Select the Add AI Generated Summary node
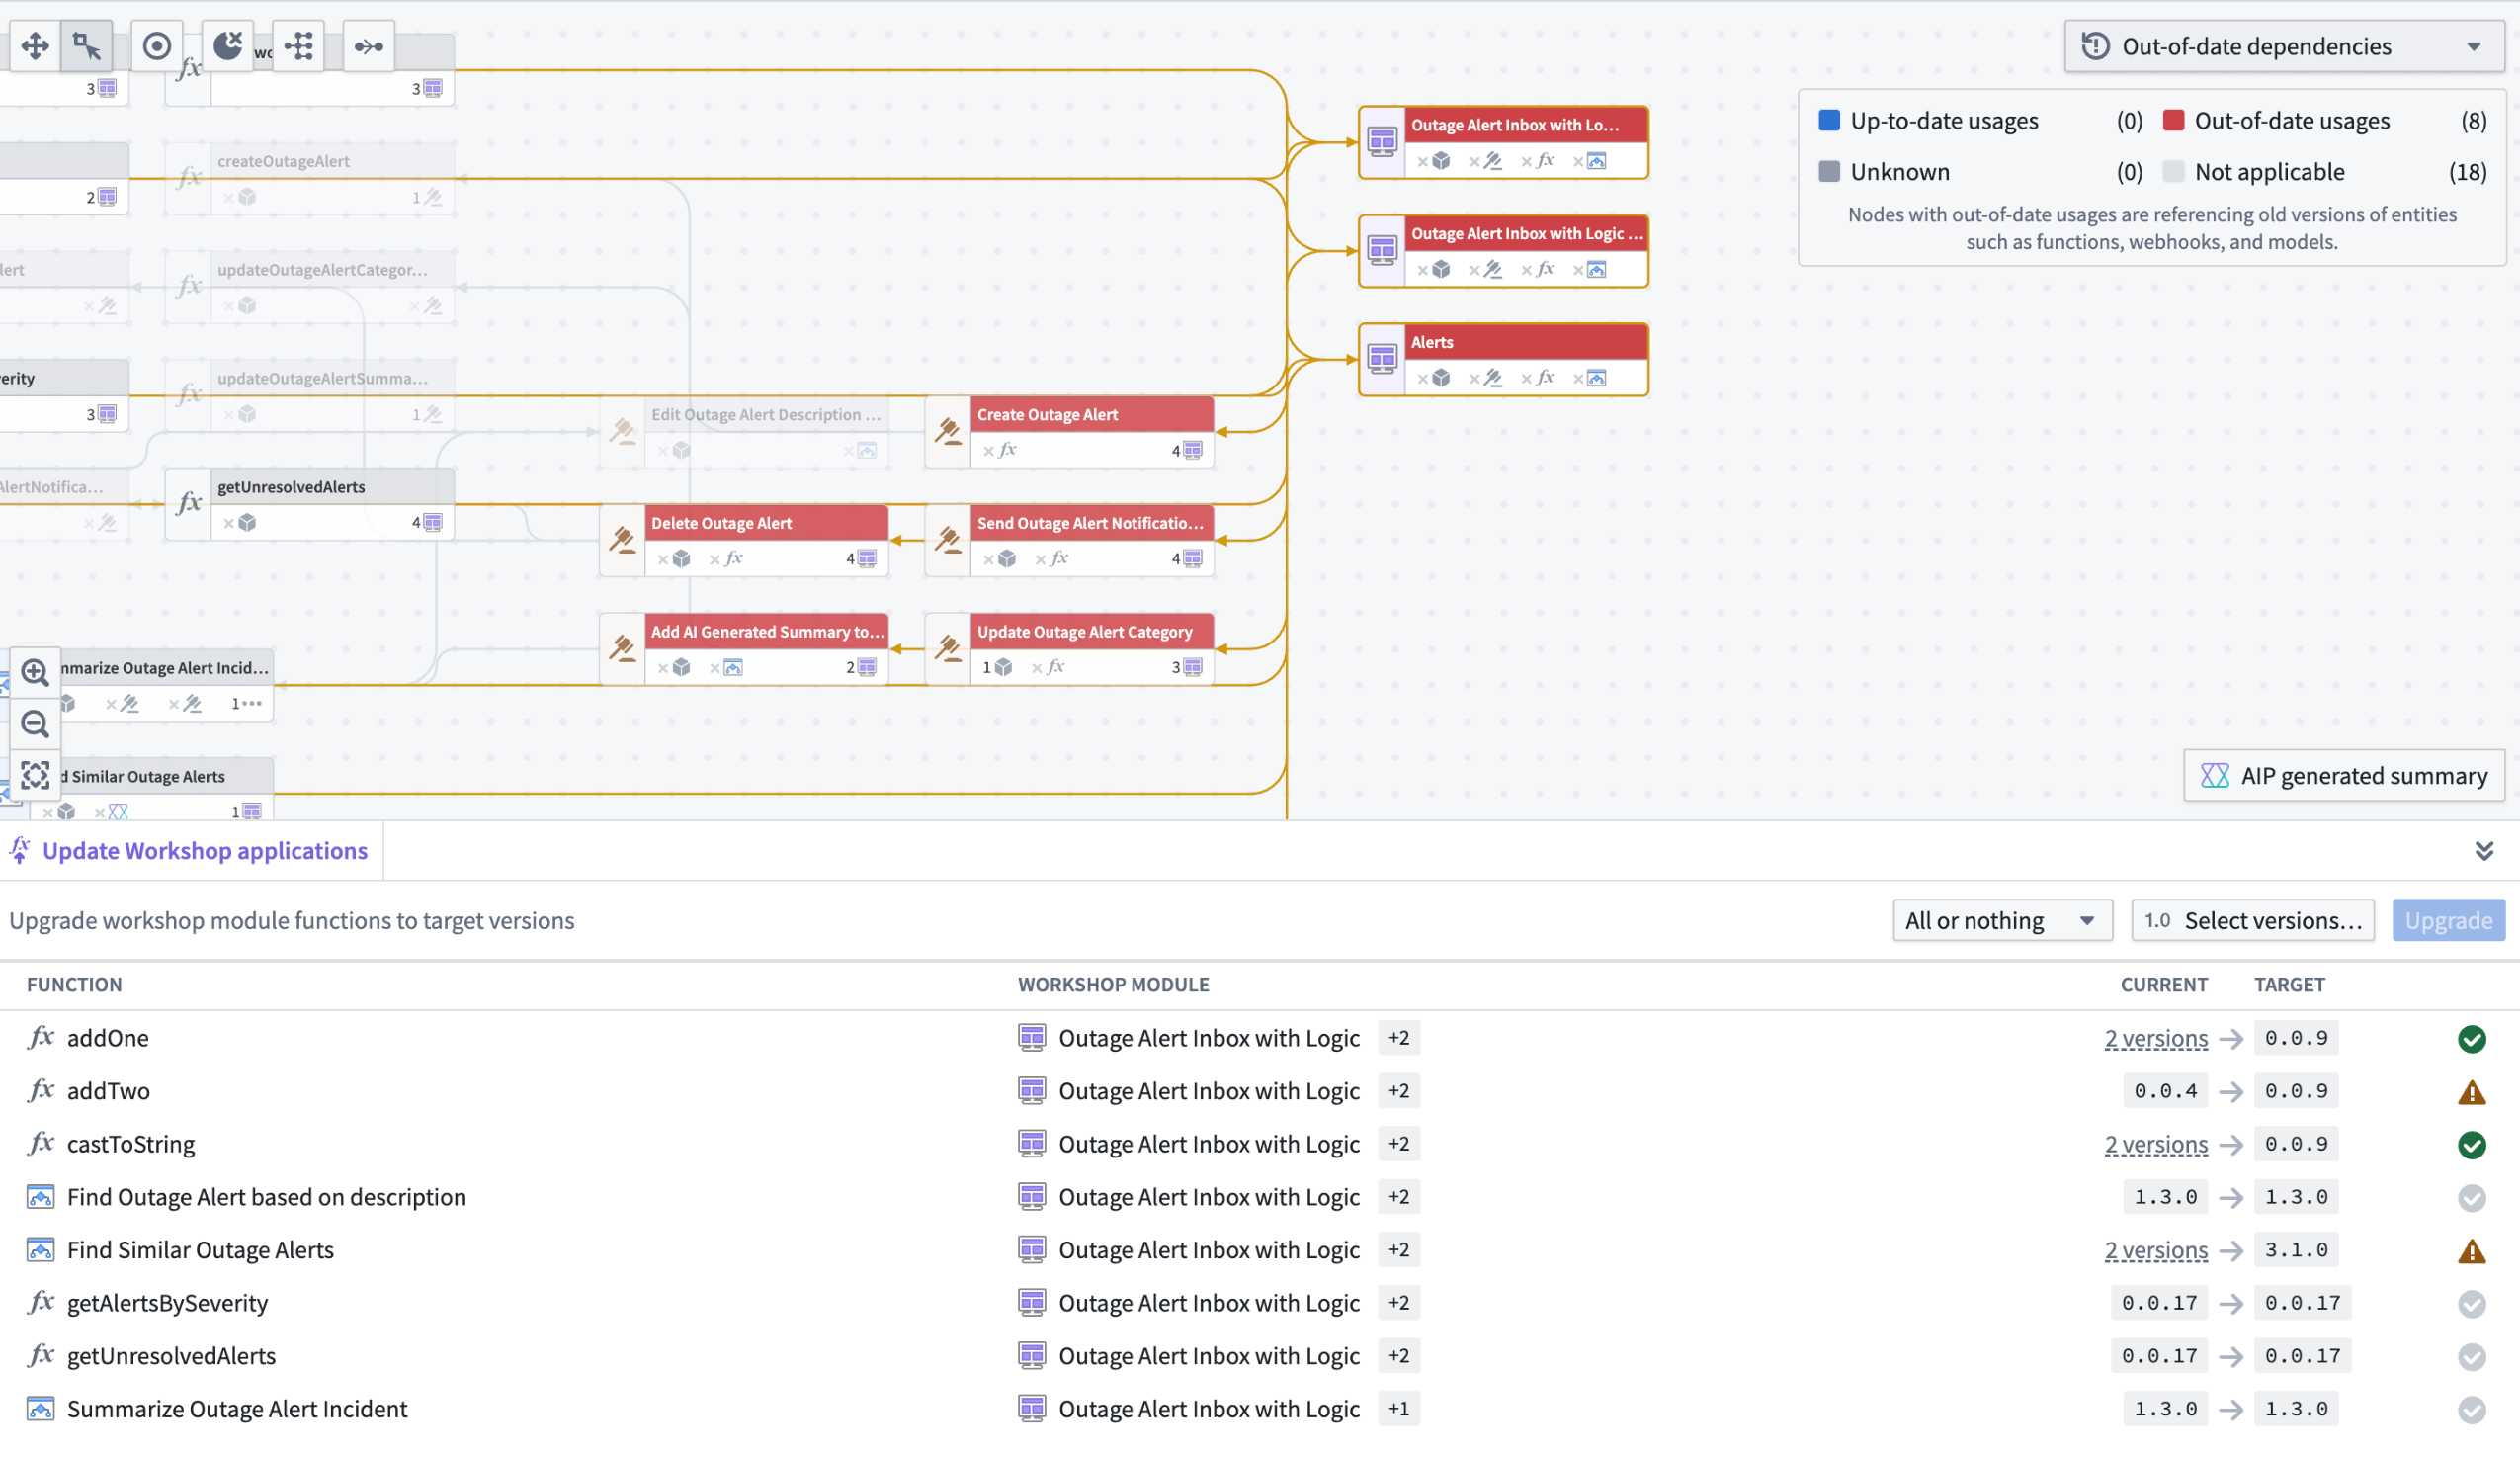The image size is (2520, 1457). (744, 649)
